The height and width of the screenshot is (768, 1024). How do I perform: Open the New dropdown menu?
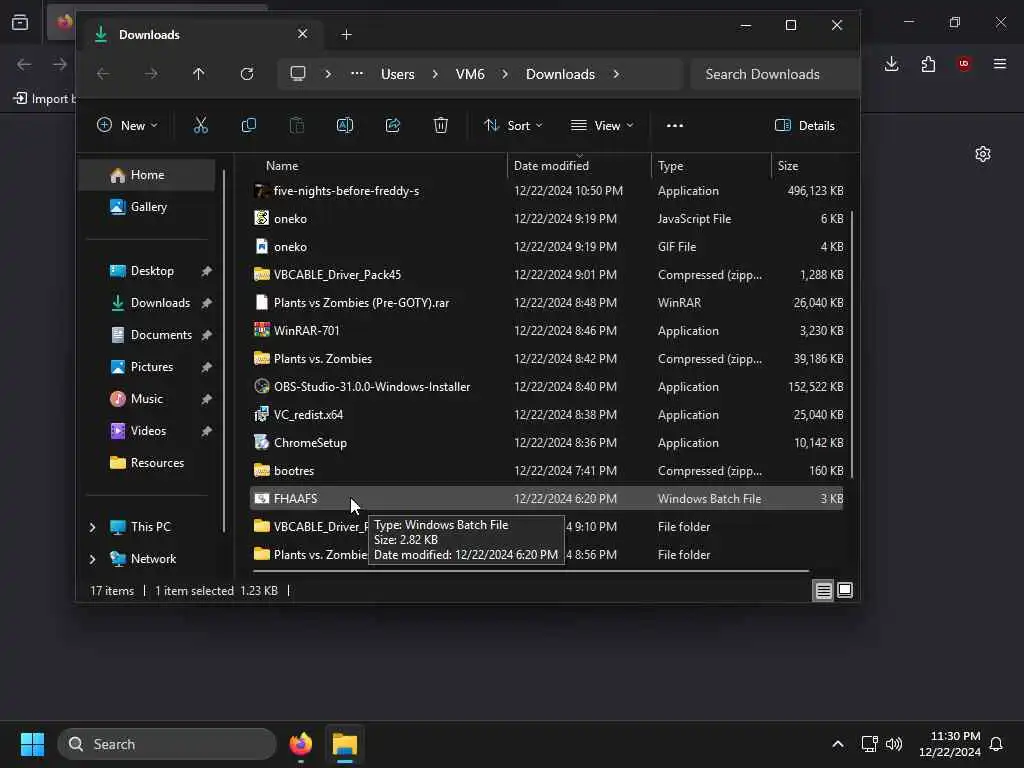click(x=127, y=125)
